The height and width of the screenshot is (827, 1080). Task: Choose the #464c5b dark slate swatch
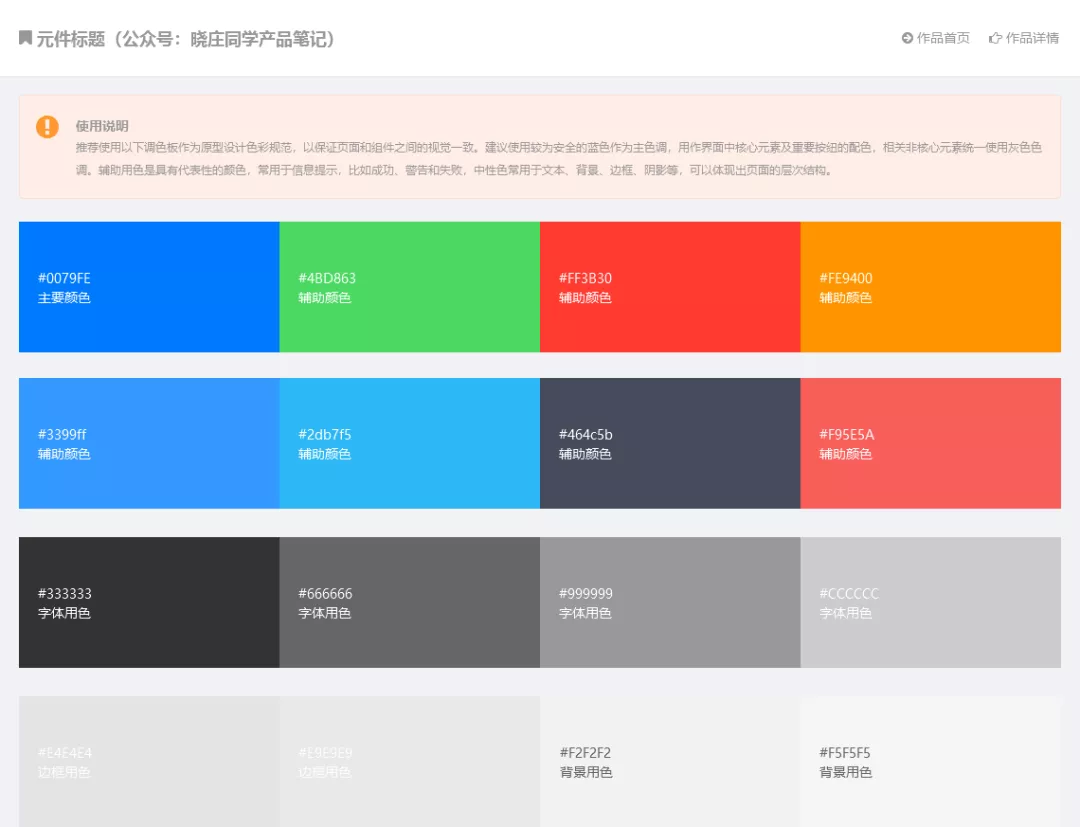tap(670, 443)
